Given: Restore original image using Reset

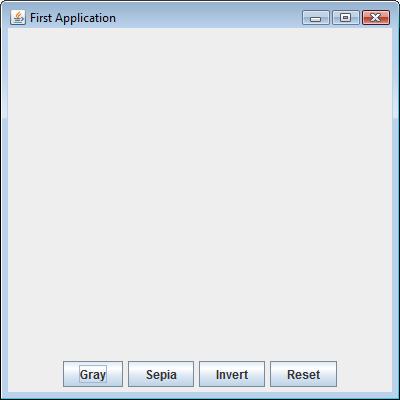Looking at the screenshot, I should 303,374.
